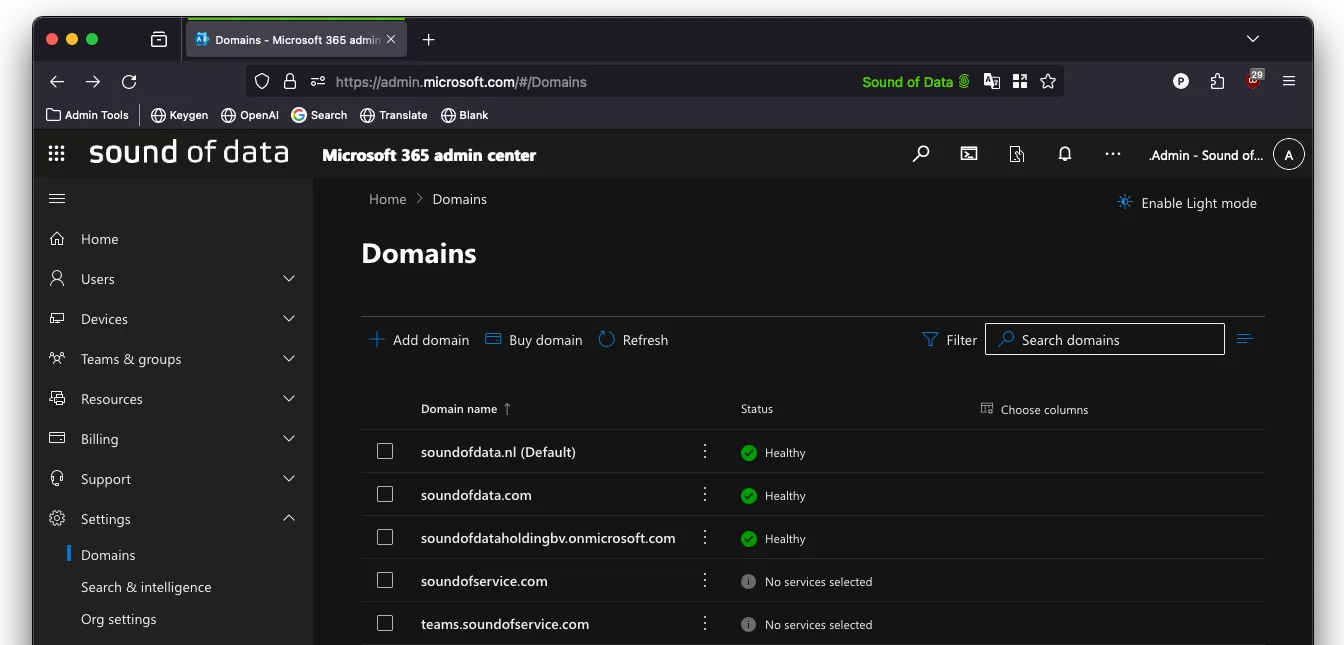Screen dimensions: 1344x645
Task: Open soundofdata.nl (Default) domain
Action: pyautogui.click(x=498, y=452)
